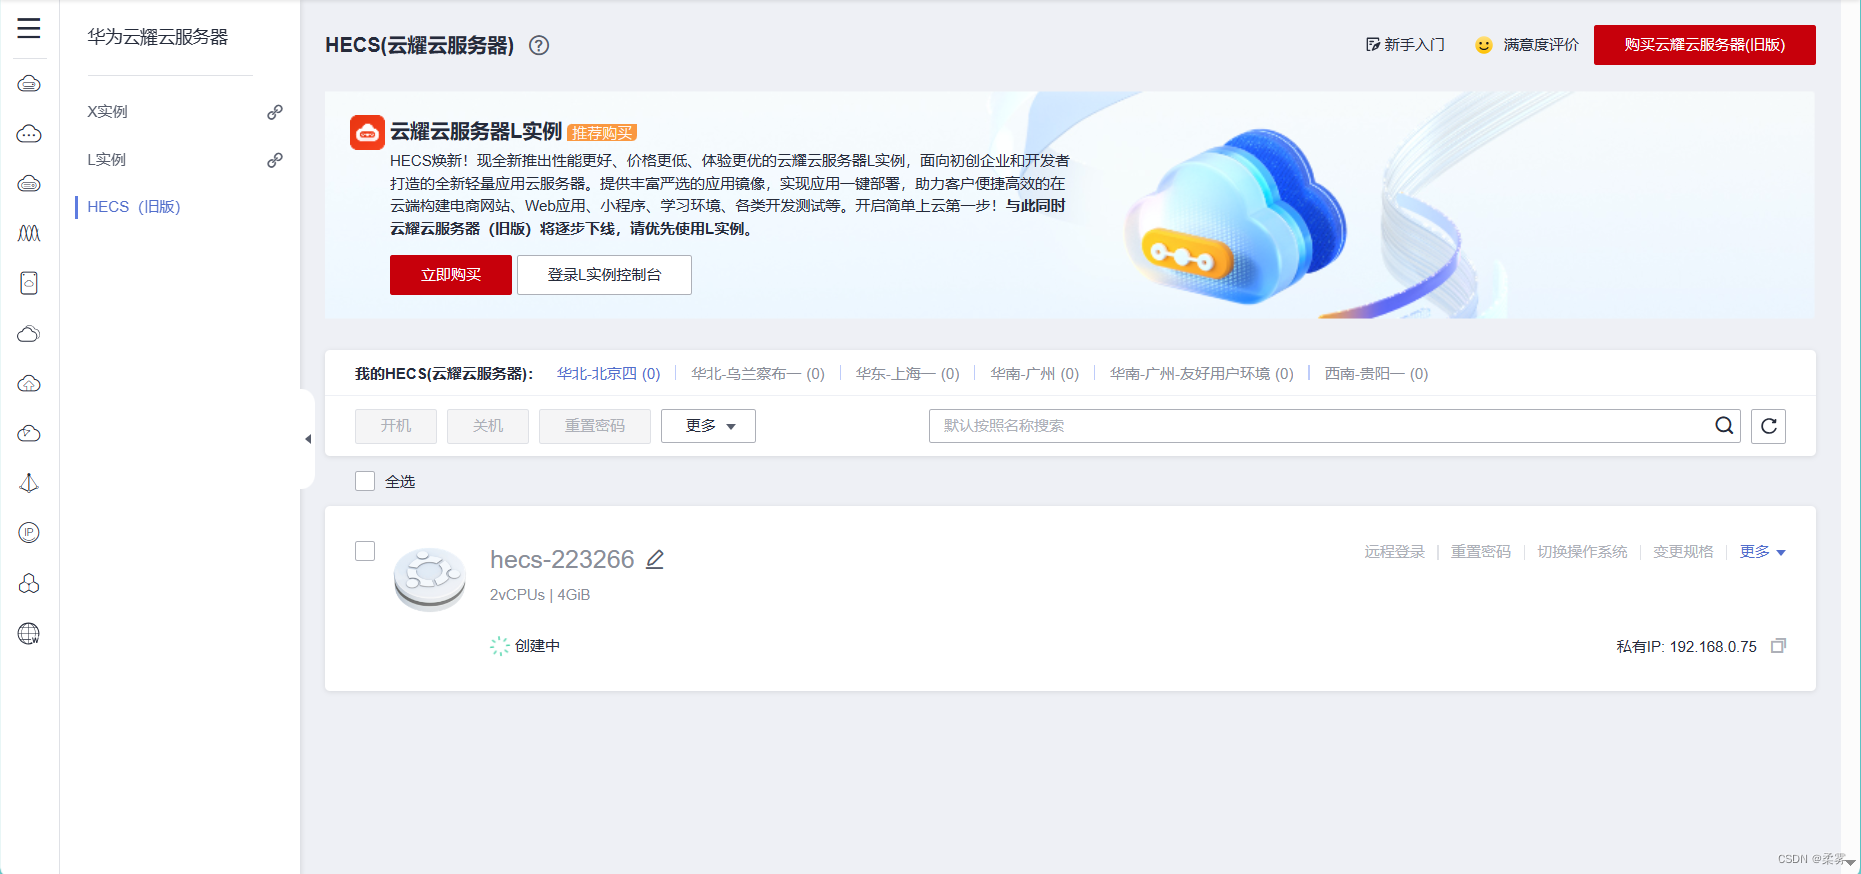Click the smiley satisfaction icon
Viewport: 1861px width, 874px height.
click(1484, 45)
